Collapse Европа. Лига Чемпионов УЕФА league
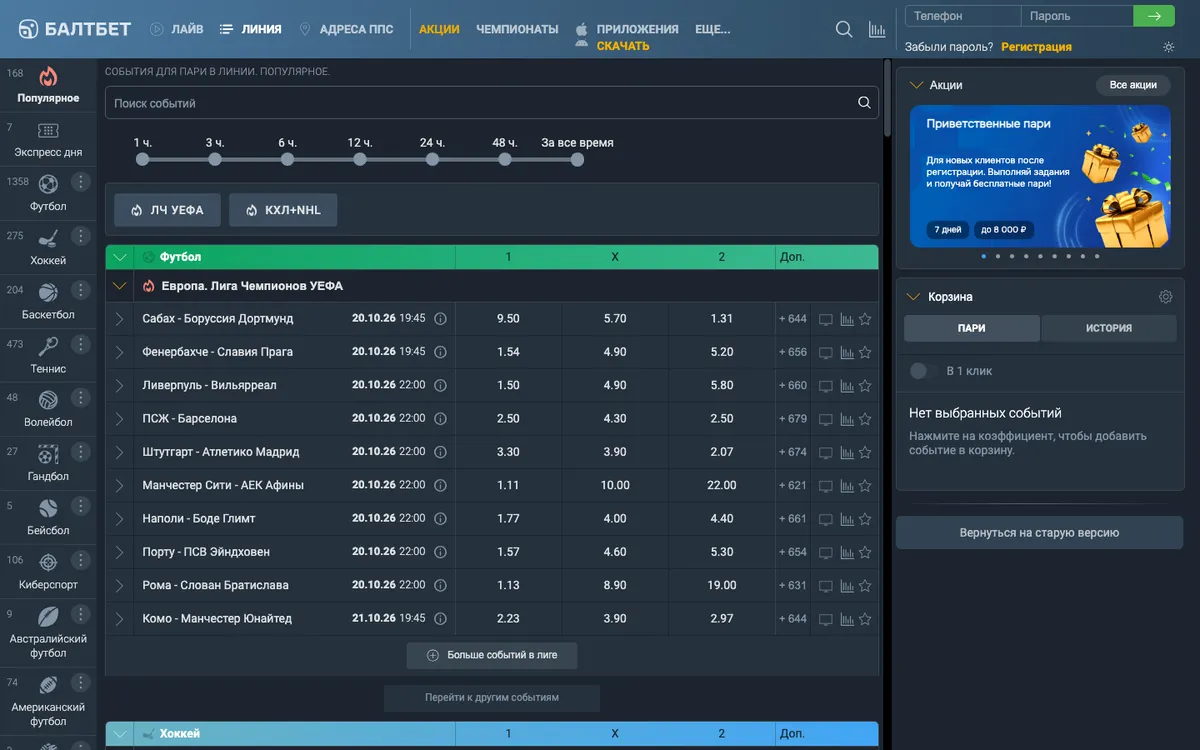Viewport: 1200px width, 750px height. (120, 286)
